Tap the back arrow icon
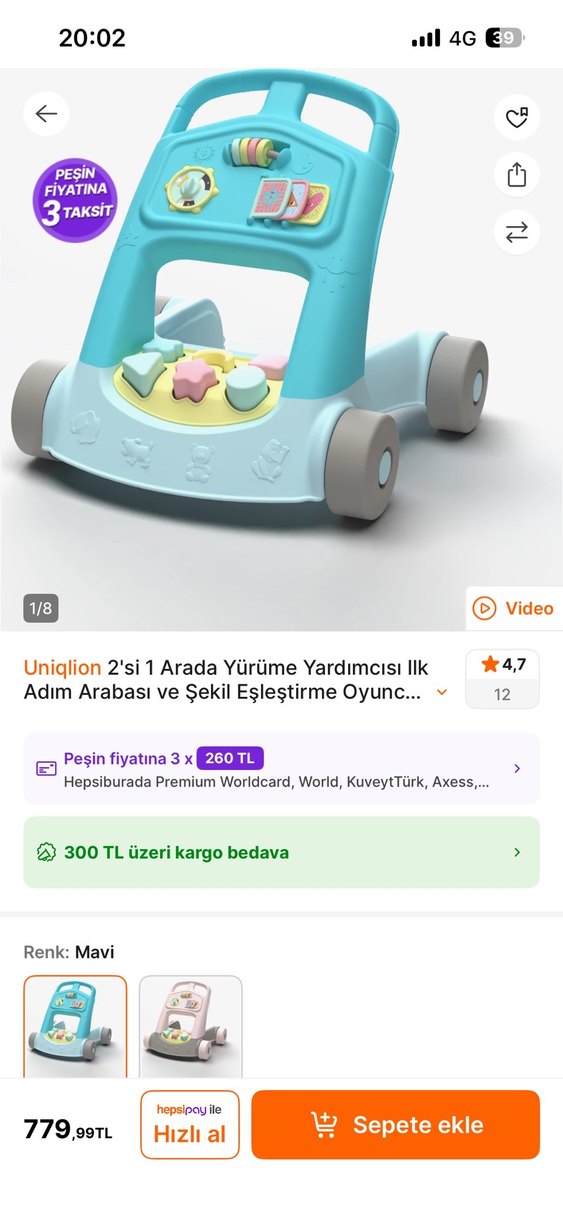This screenshot has height=1219, width=563. 46,114
